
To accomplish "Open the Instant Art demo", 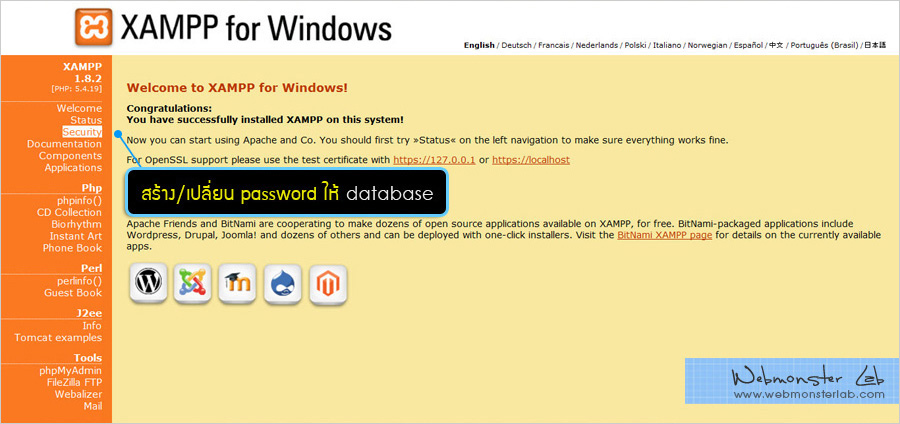I will click(x=76, y=236).
